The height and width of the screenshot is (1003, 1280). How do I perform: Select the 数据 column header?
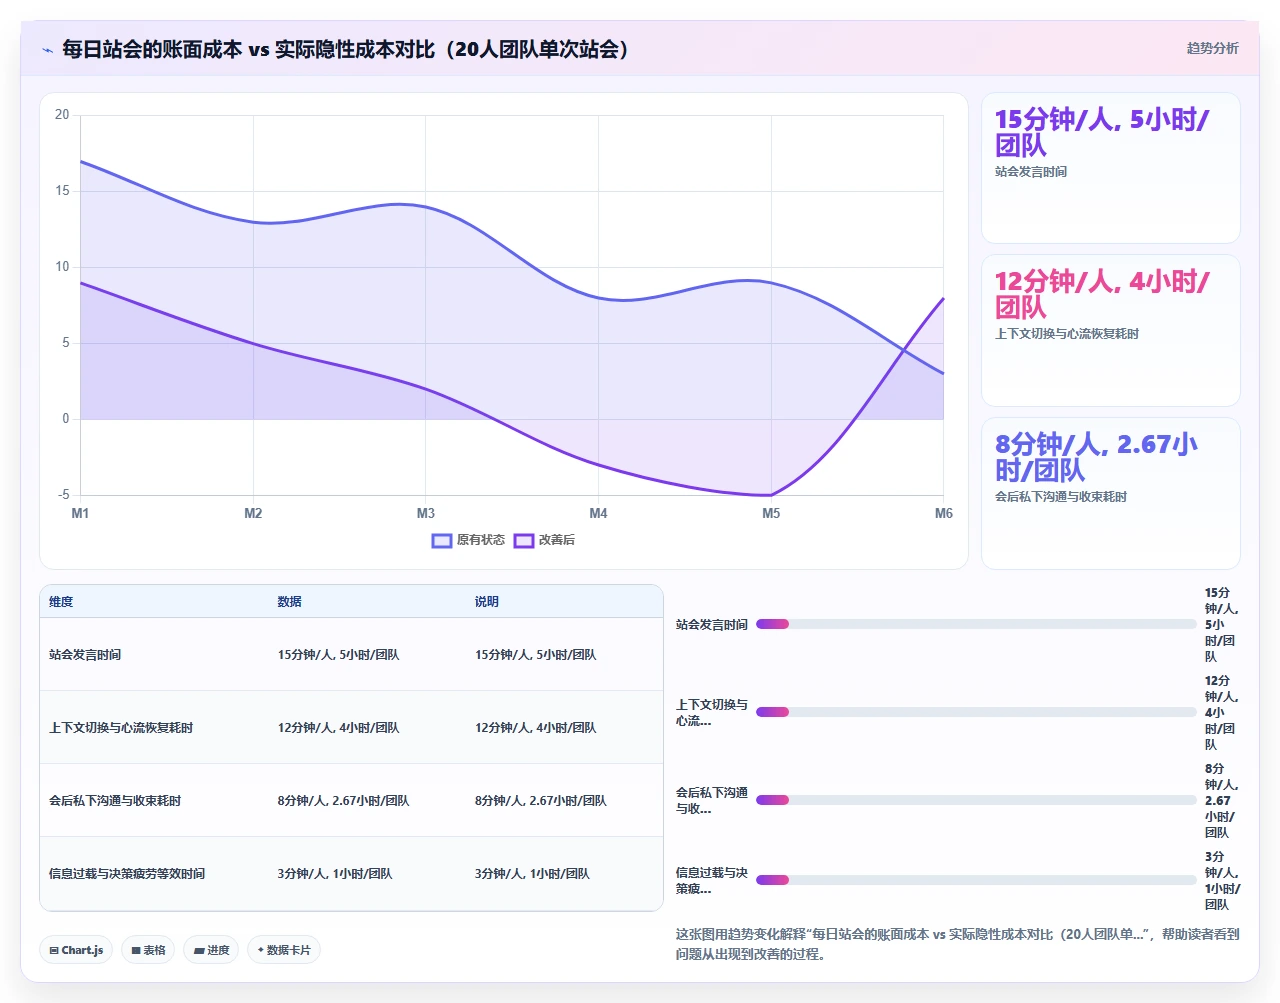289,602
